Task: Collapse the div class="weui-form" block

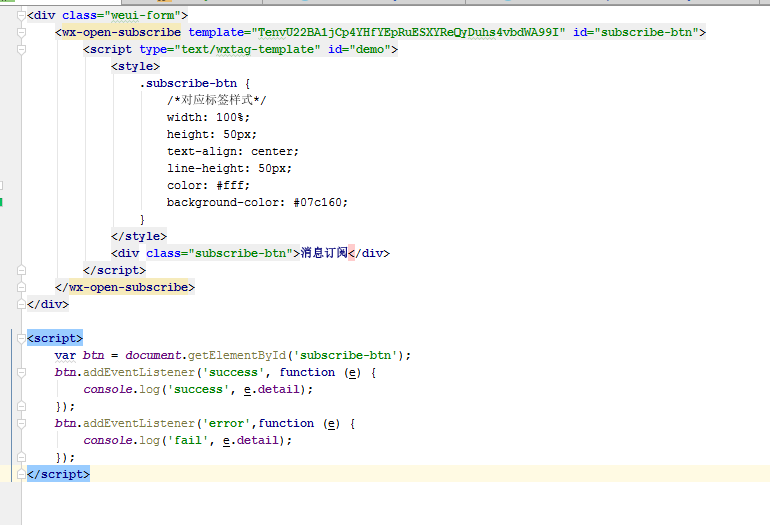Action: click(x=21, y=16)
